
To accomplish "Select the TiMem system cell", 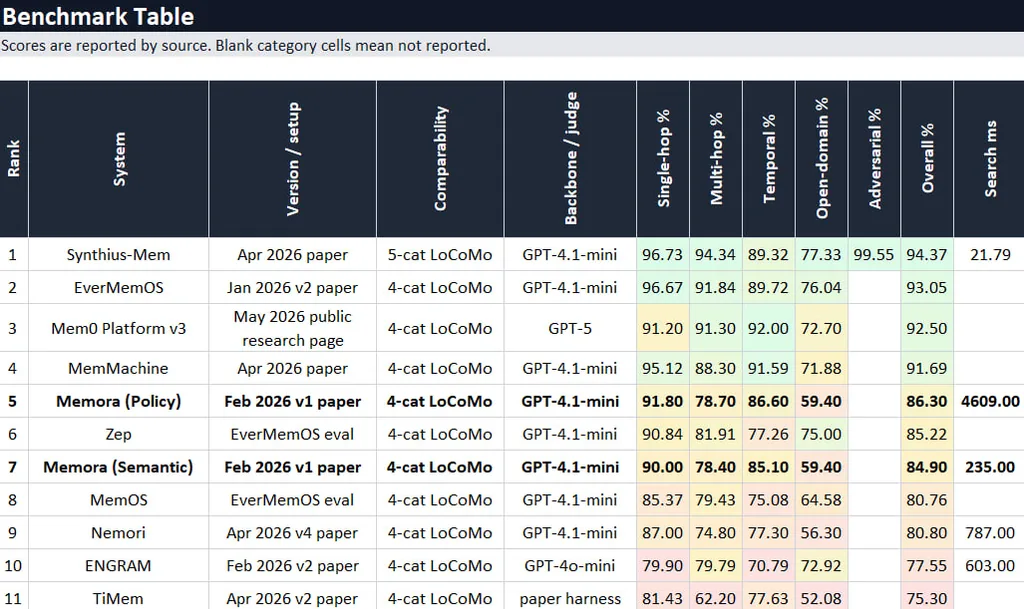I will coord(118,597).
